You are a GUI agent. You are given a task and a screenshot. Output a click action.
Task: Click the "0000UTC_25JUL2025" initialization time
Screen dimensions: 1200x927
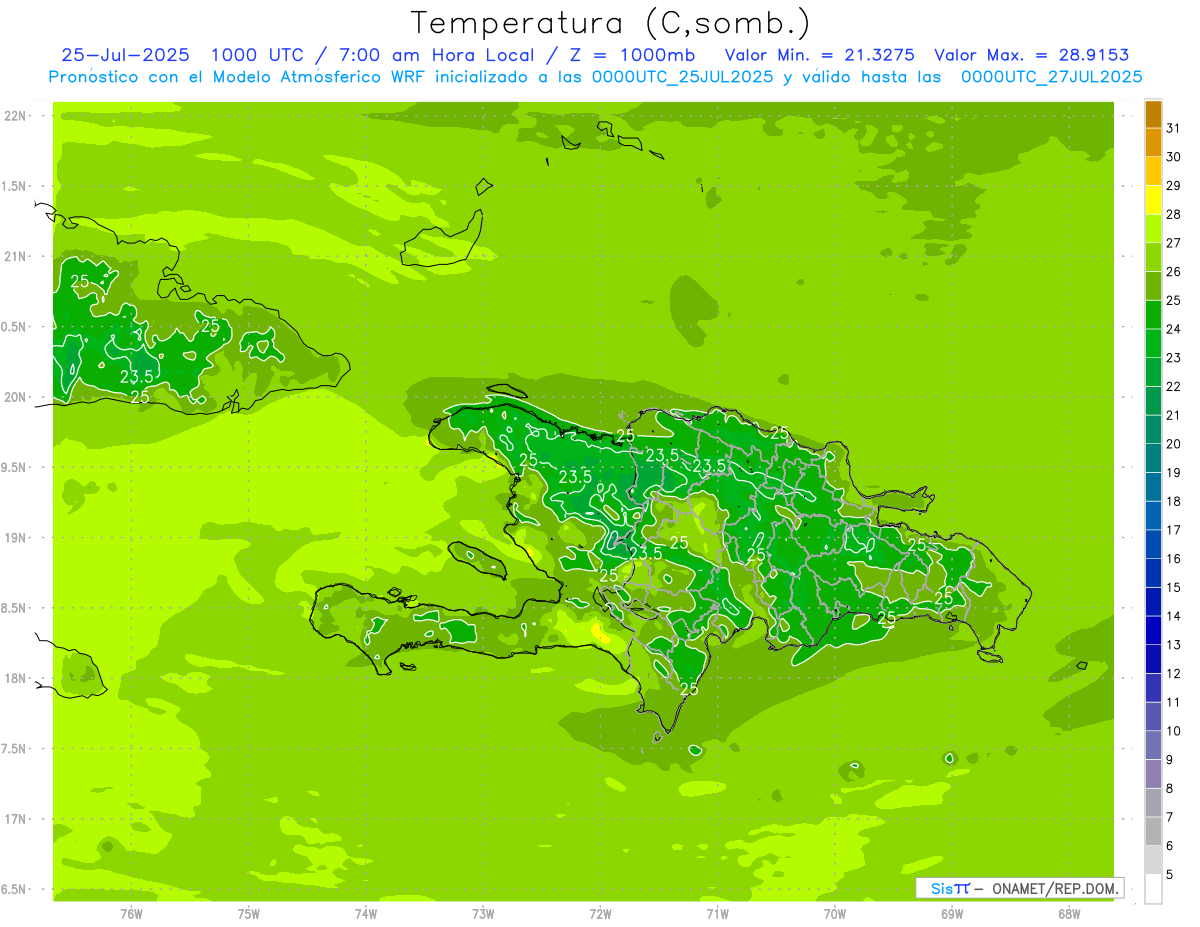click(680, 77)
